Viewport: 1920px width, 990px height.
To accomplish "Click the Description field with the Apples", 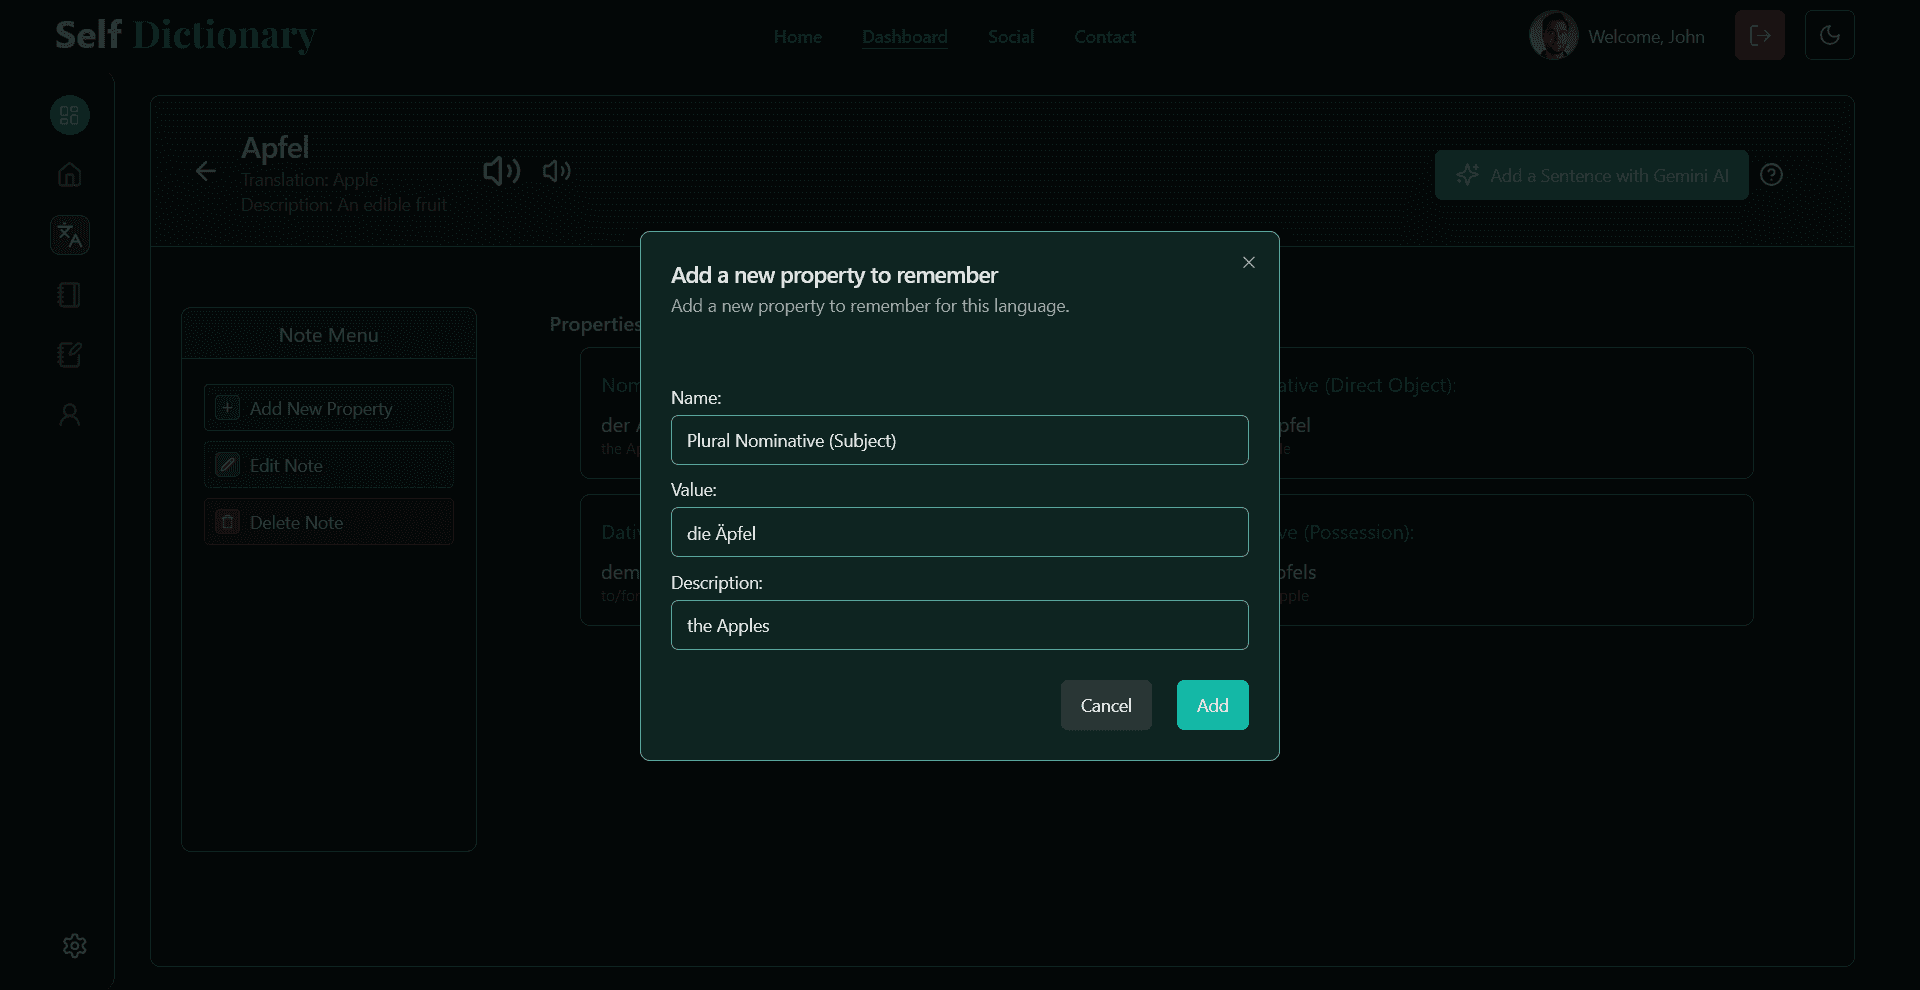I will [959, 625].
